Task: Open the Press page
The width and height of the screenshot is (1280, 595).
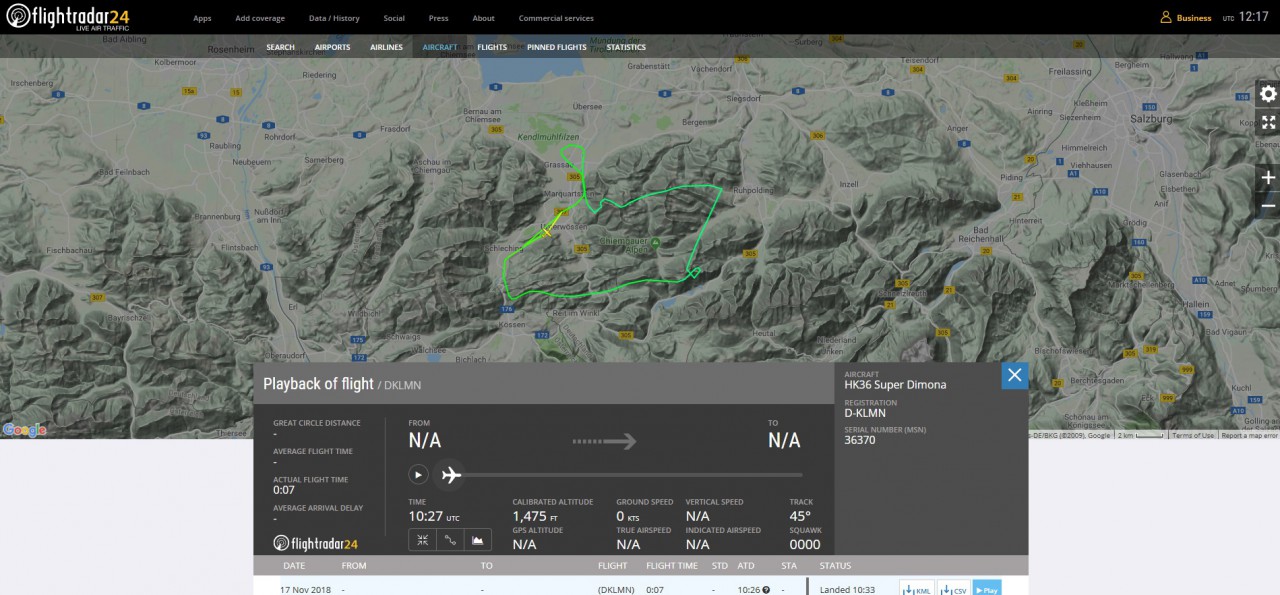Action: click(x=438, y=18)
